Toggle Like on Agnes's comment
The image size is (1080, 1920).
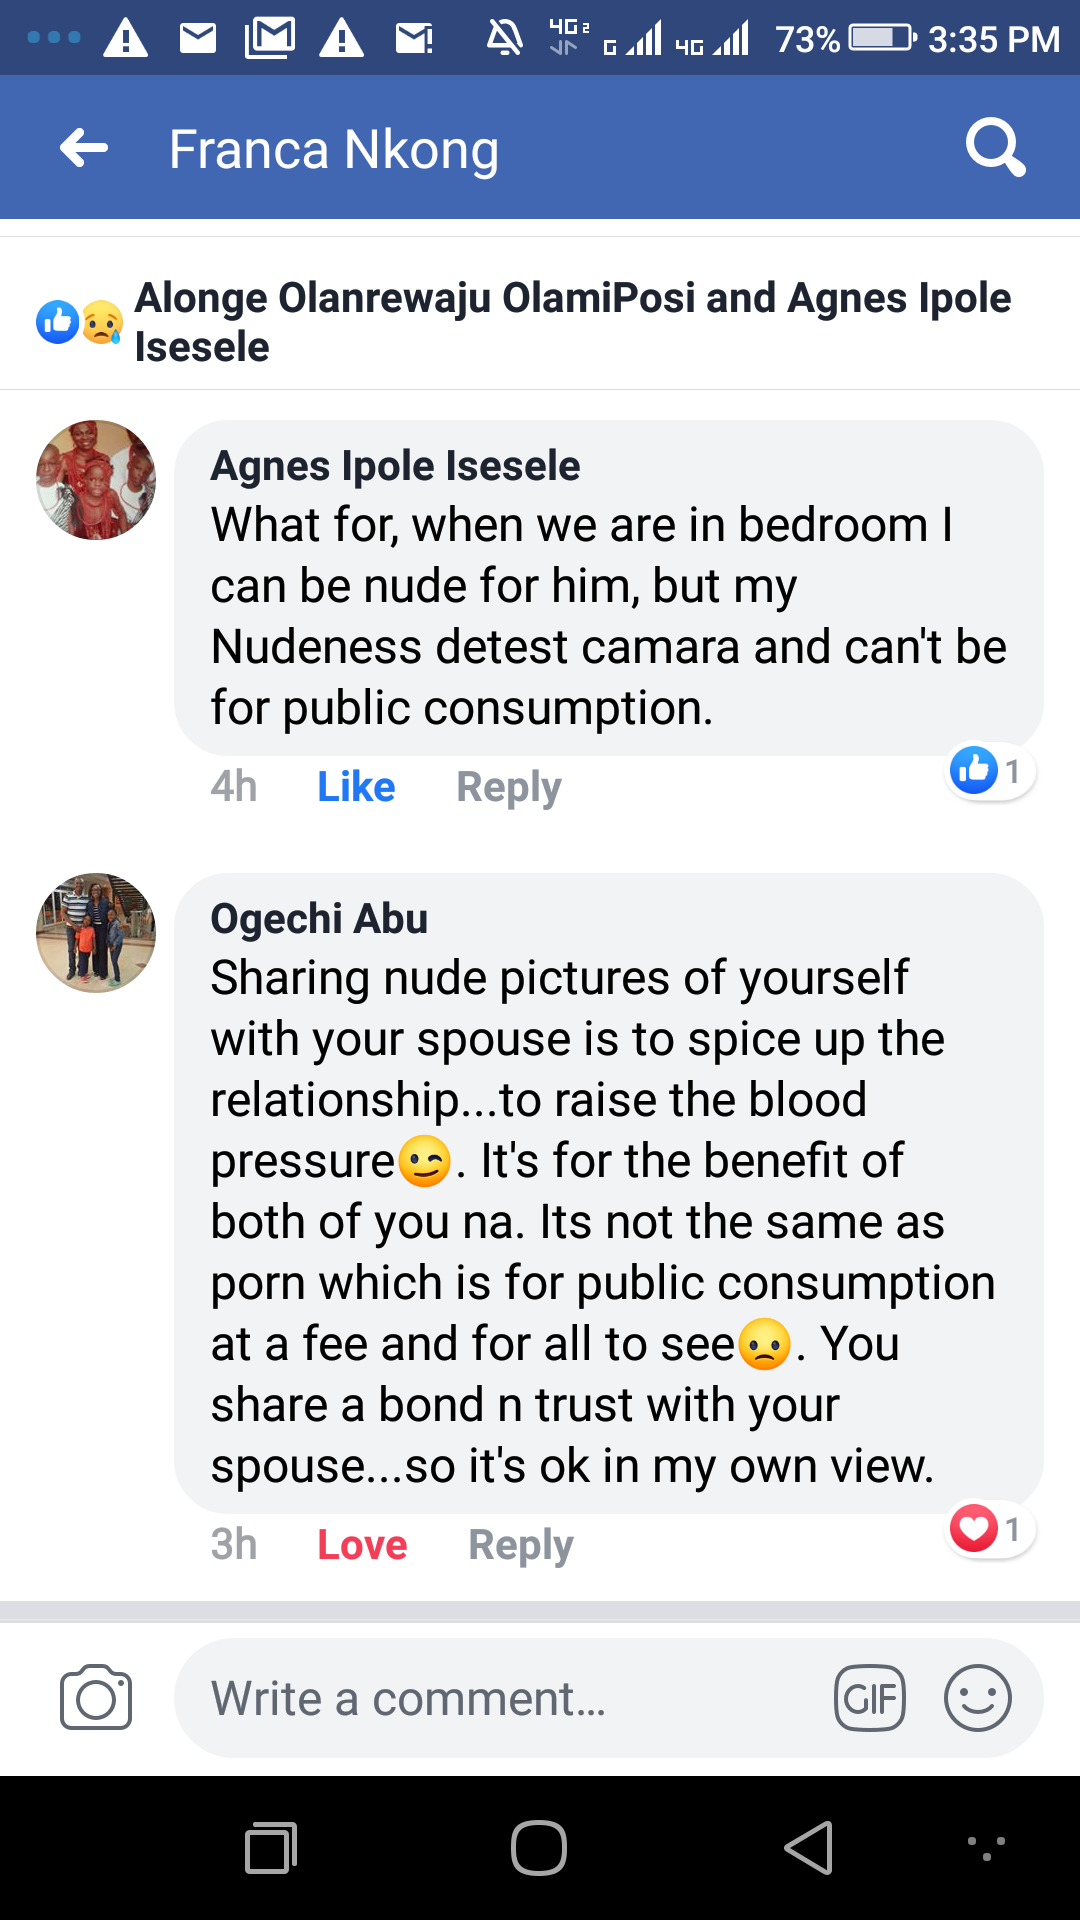[356, 787]
